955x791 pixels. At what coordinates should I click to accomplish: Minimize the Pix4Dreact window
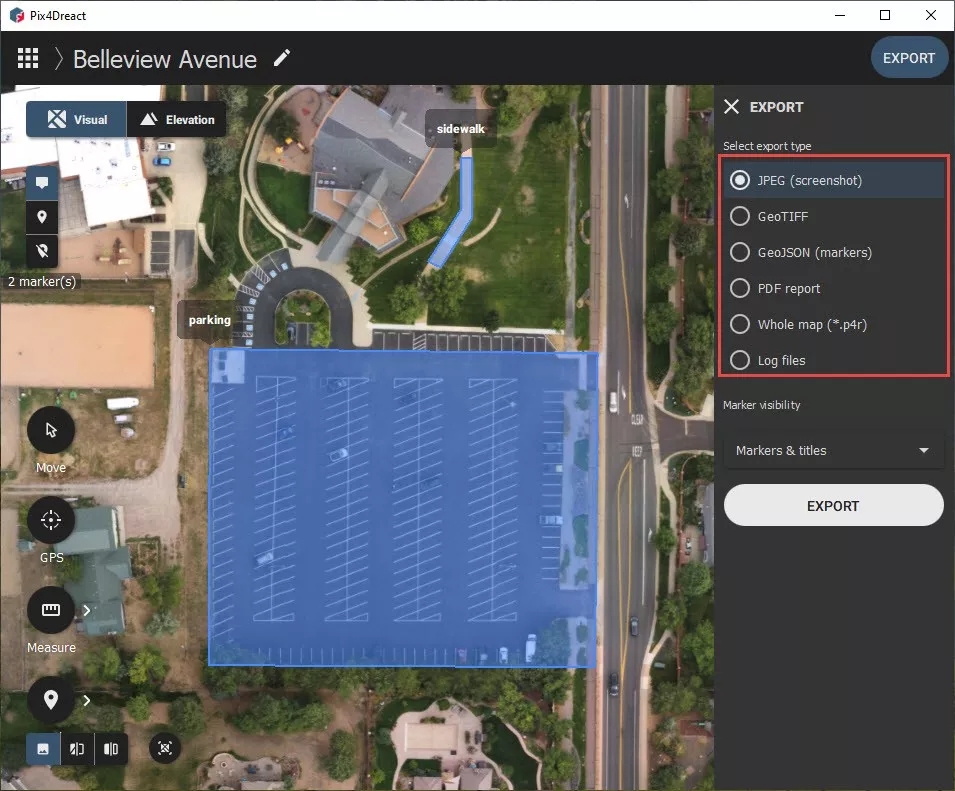(840, 15)
